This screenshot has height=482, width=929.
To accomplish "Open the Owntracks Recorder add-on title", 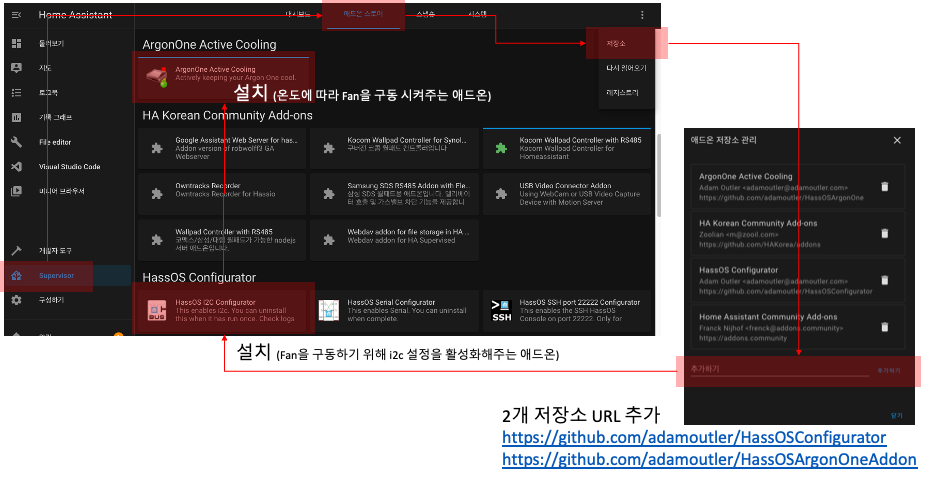I will point(207,185).
